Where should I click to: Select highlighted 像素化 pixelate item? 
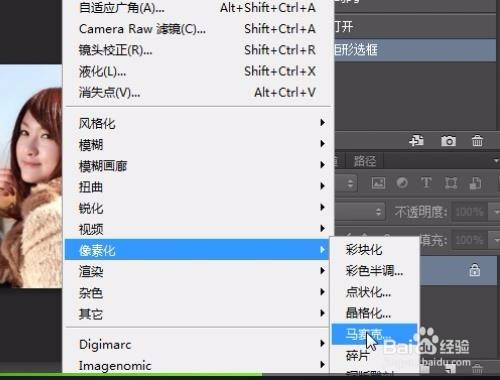(197, 250)
